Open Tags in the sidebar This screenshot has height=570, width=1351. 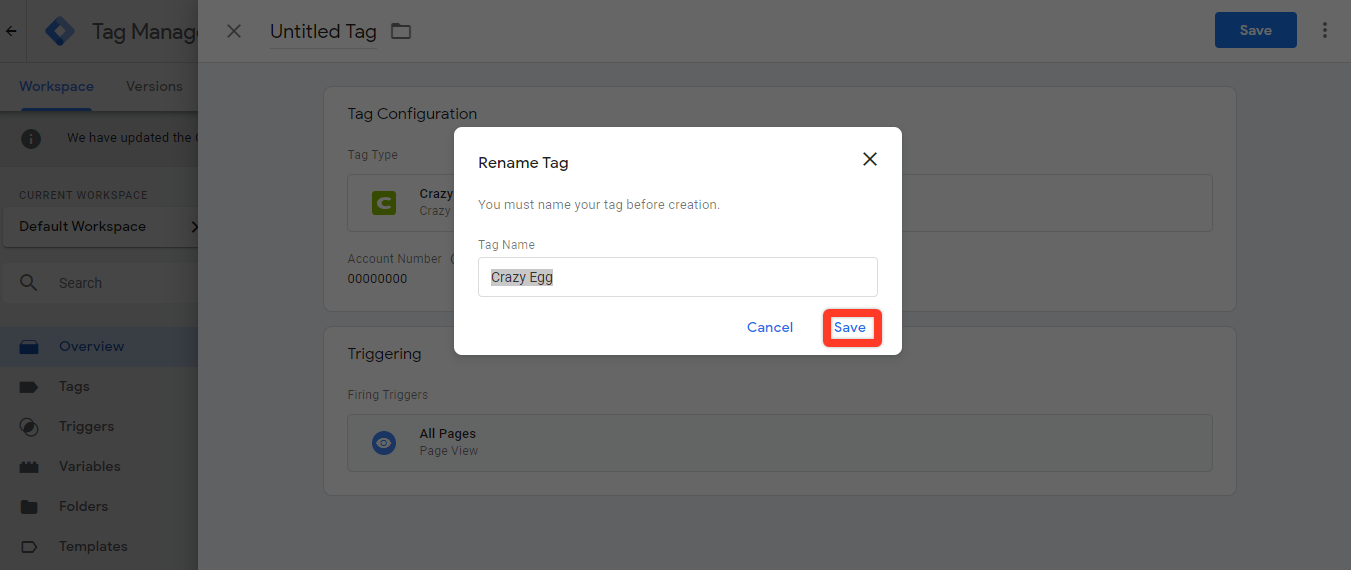[x=99, y=386]
